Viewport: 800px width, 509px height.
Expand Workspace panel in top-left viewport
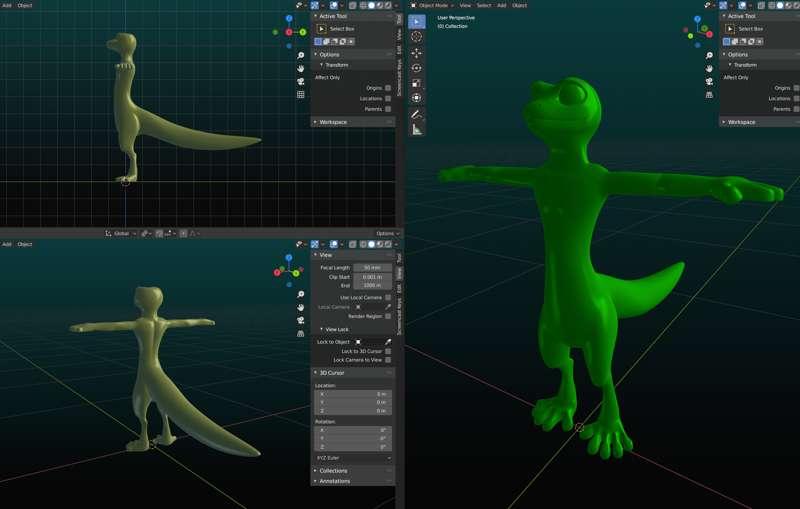(352, 122)
